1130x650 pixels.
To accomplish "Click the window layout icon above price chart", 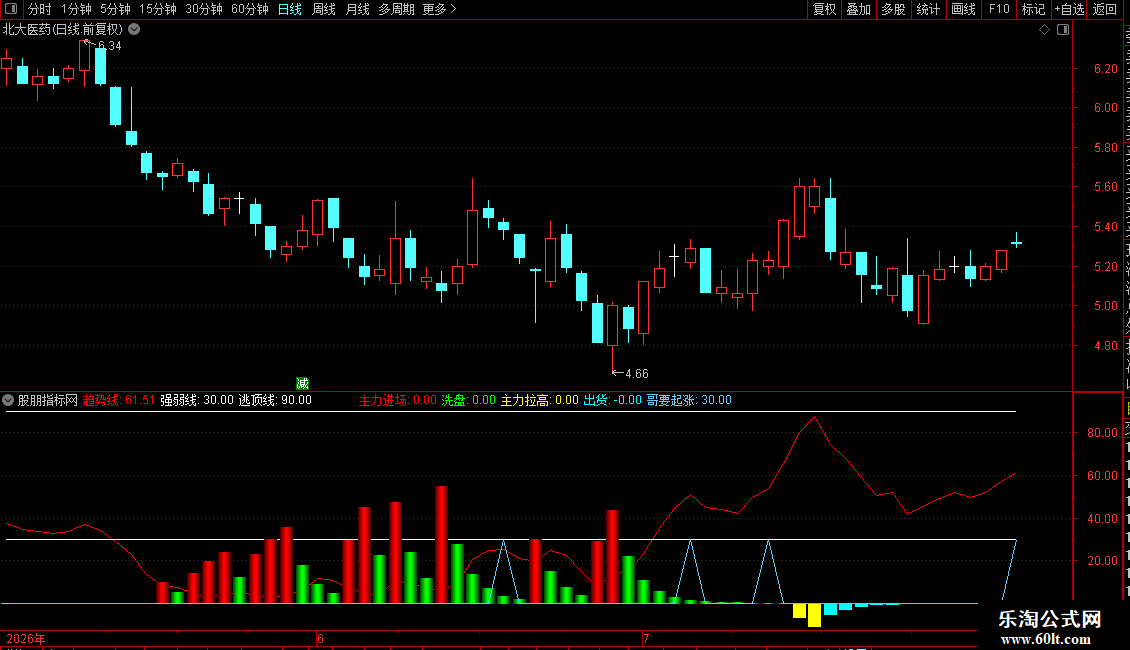I will pyautogui.click(x=1063, y=30).
